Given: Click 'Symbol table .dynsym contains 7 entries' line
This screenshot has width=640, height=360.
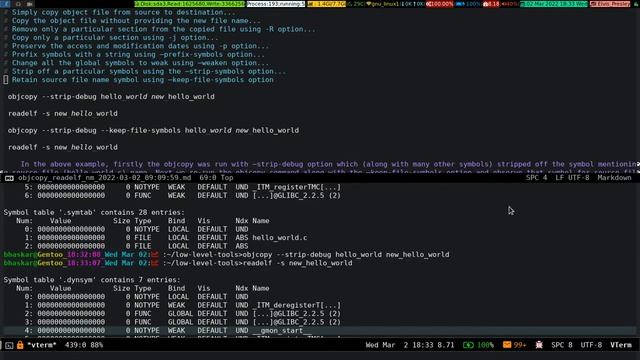Looking at the screenshot, I should (x=92, y=280).
